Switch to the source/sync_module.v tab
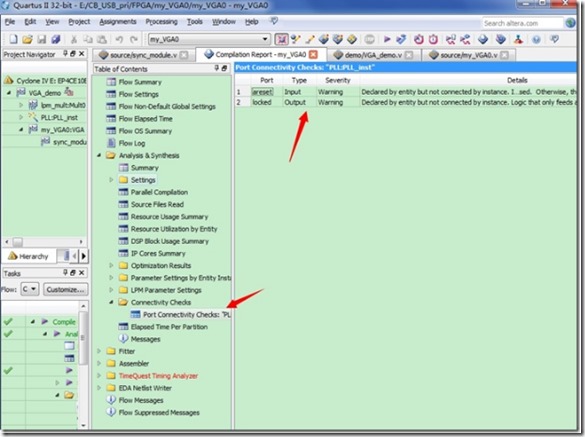 point(143,55)
